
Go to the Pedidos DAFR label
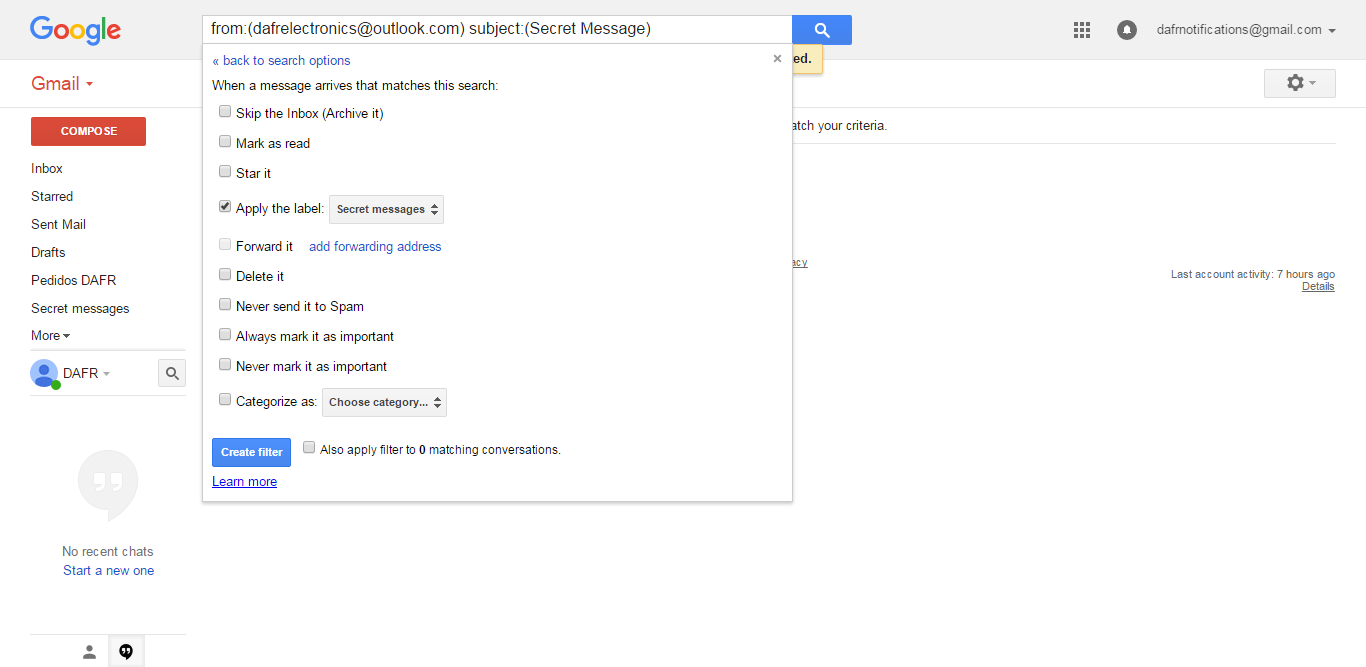(73, 280)
